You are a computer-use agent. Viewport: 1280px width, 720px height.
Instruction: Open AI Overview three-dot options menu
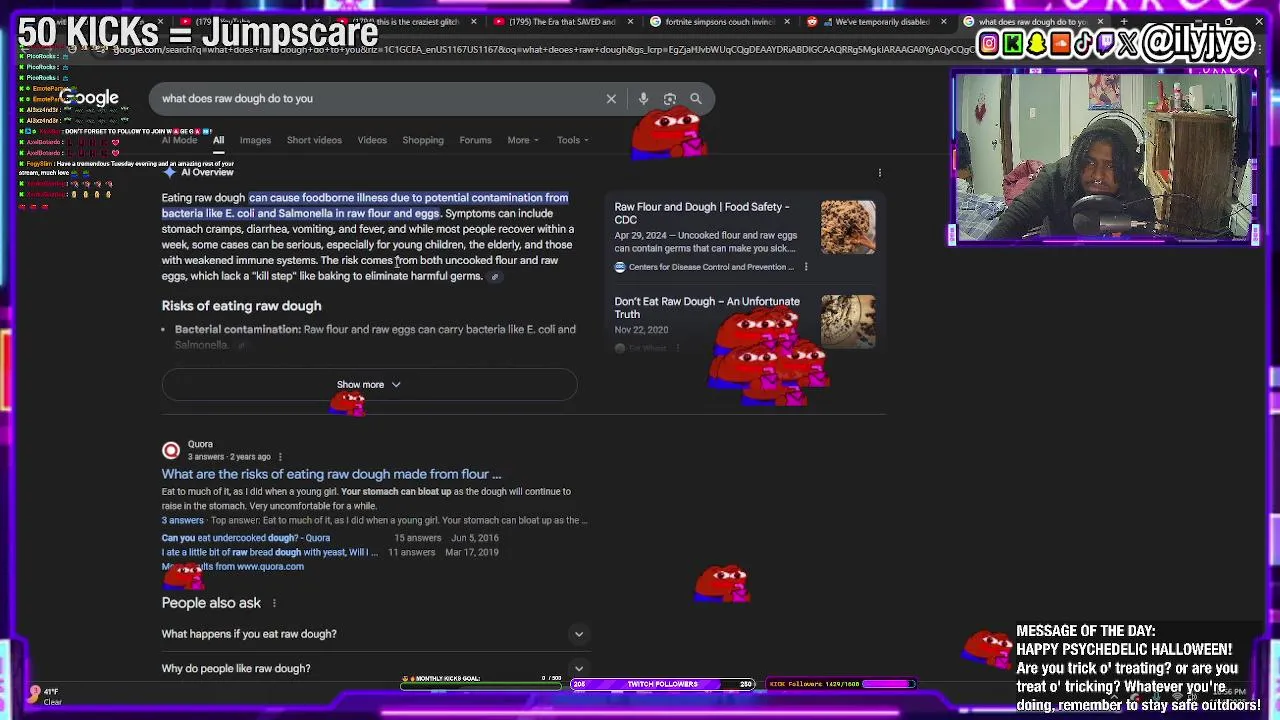[x=880, y=173]
